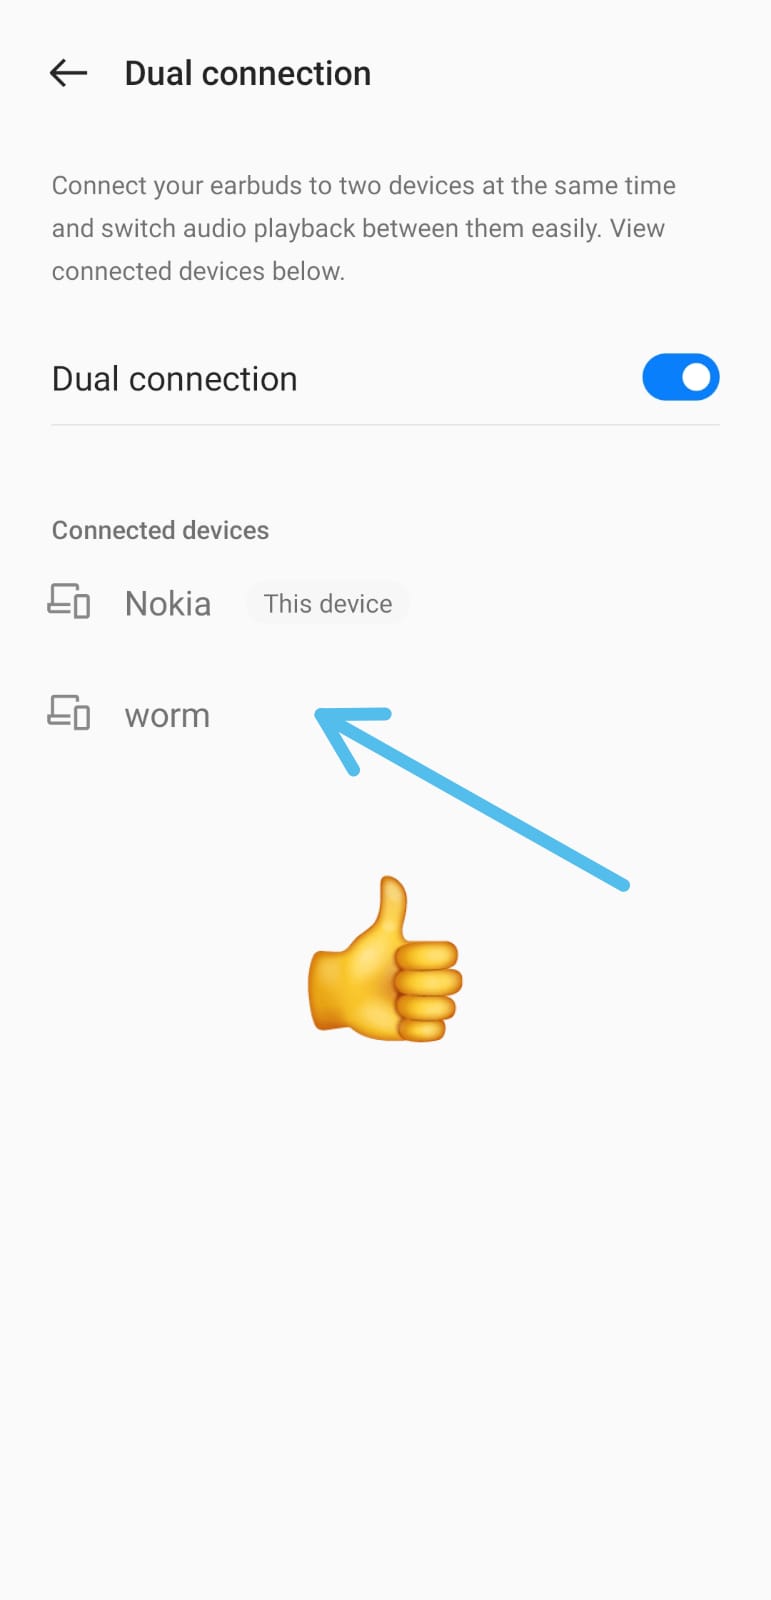
Task: Tap the device icon beside Nokia
Action: pyautogui.click(x=69, y=602)
